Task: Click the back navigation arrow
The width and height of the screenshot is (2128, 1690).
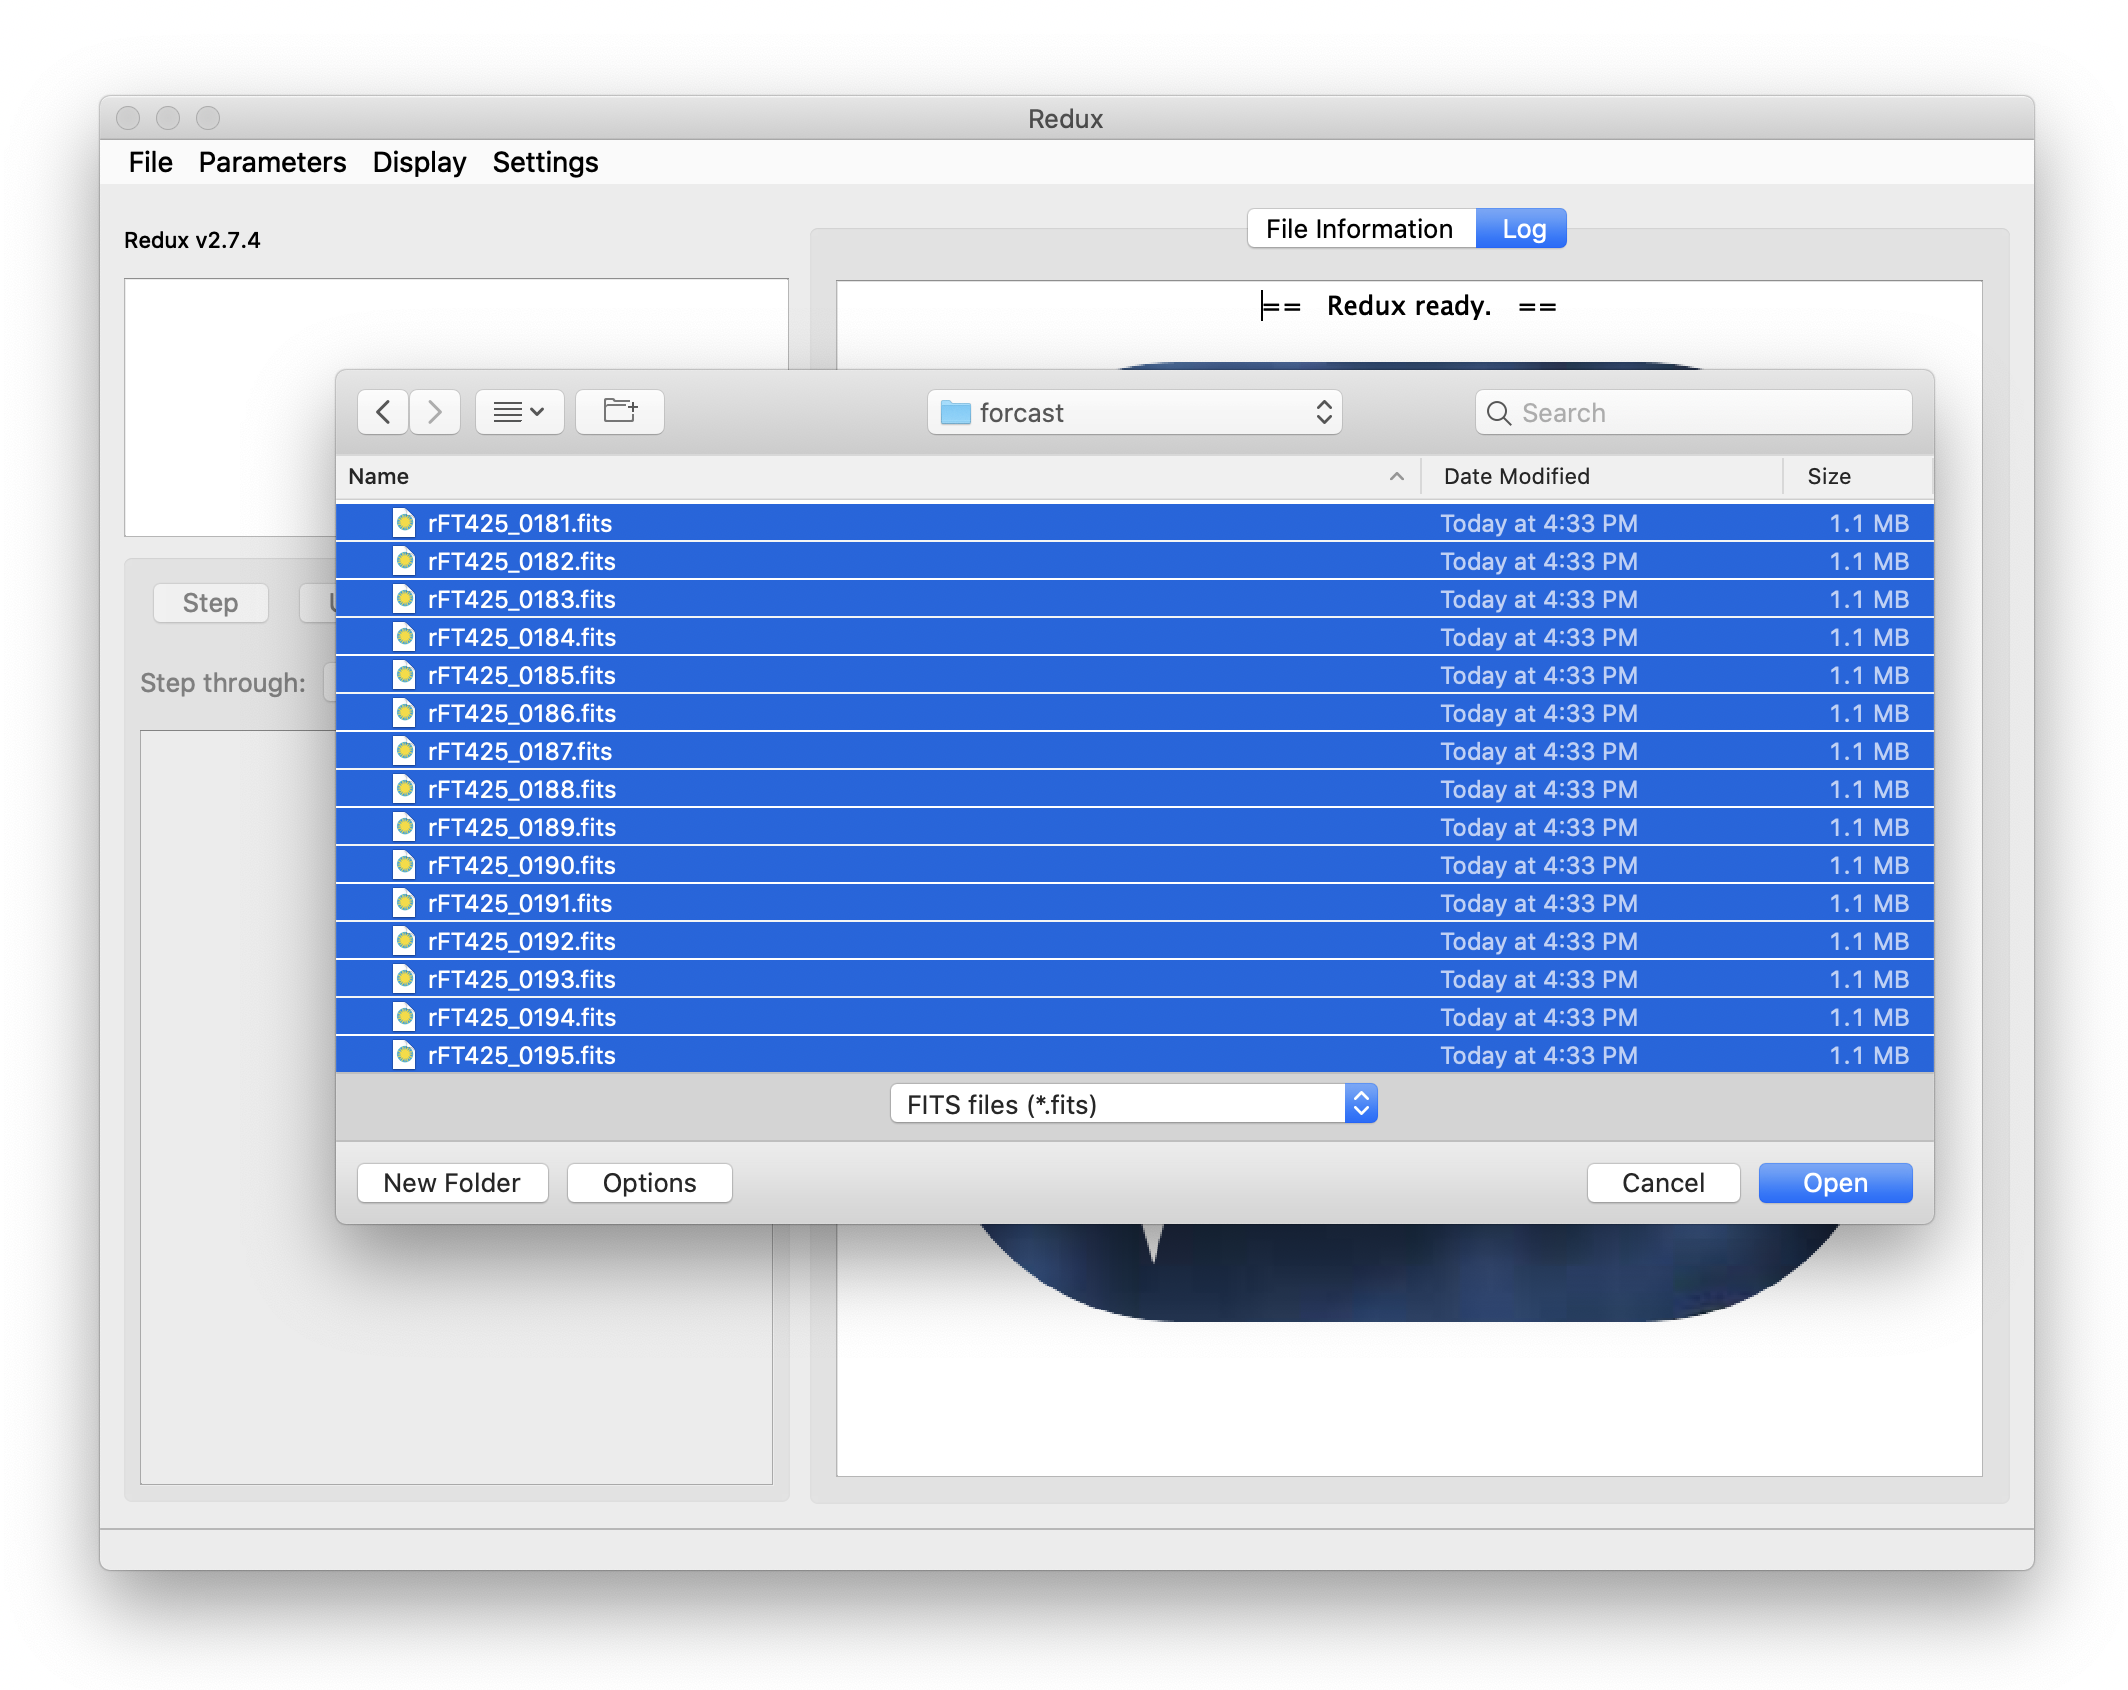Action: coord(383,411)
